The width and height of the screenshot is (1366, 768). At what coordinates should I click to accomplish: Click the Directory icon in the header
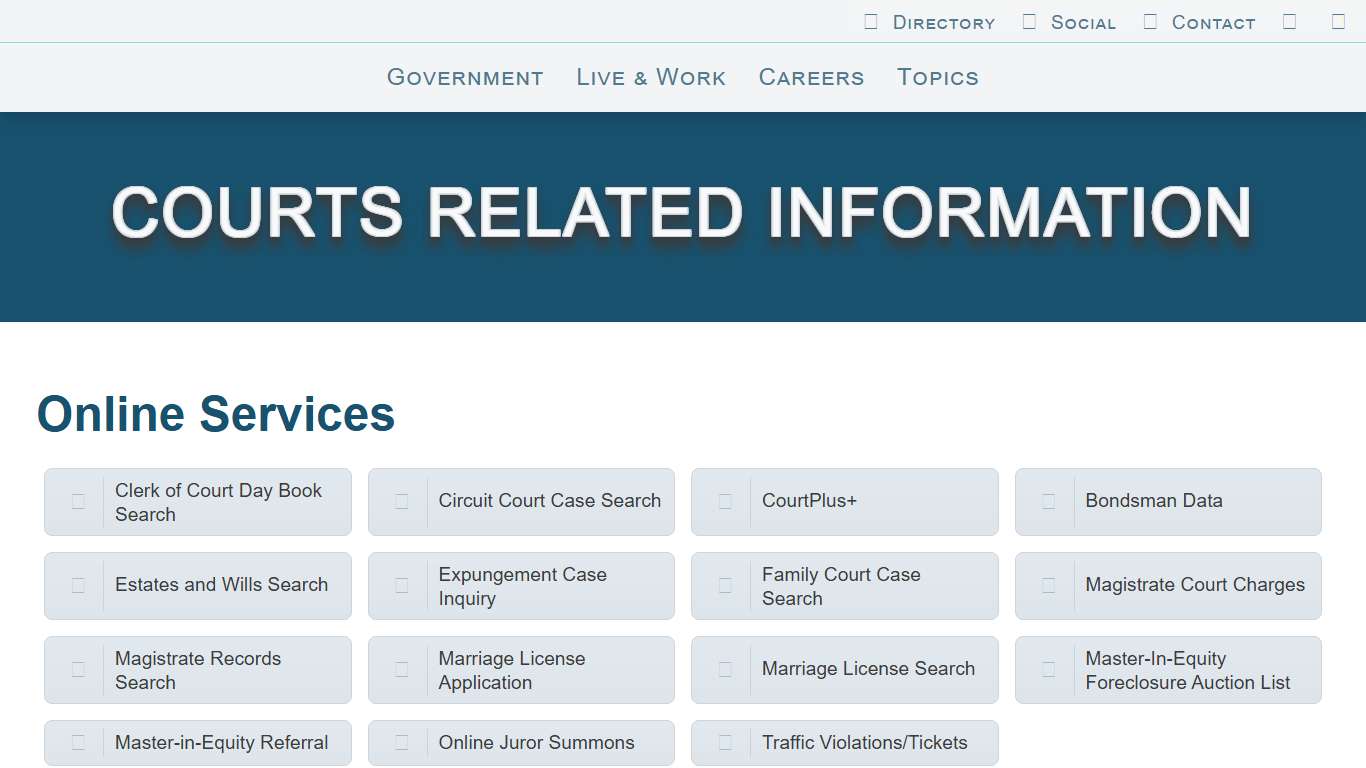869,21
